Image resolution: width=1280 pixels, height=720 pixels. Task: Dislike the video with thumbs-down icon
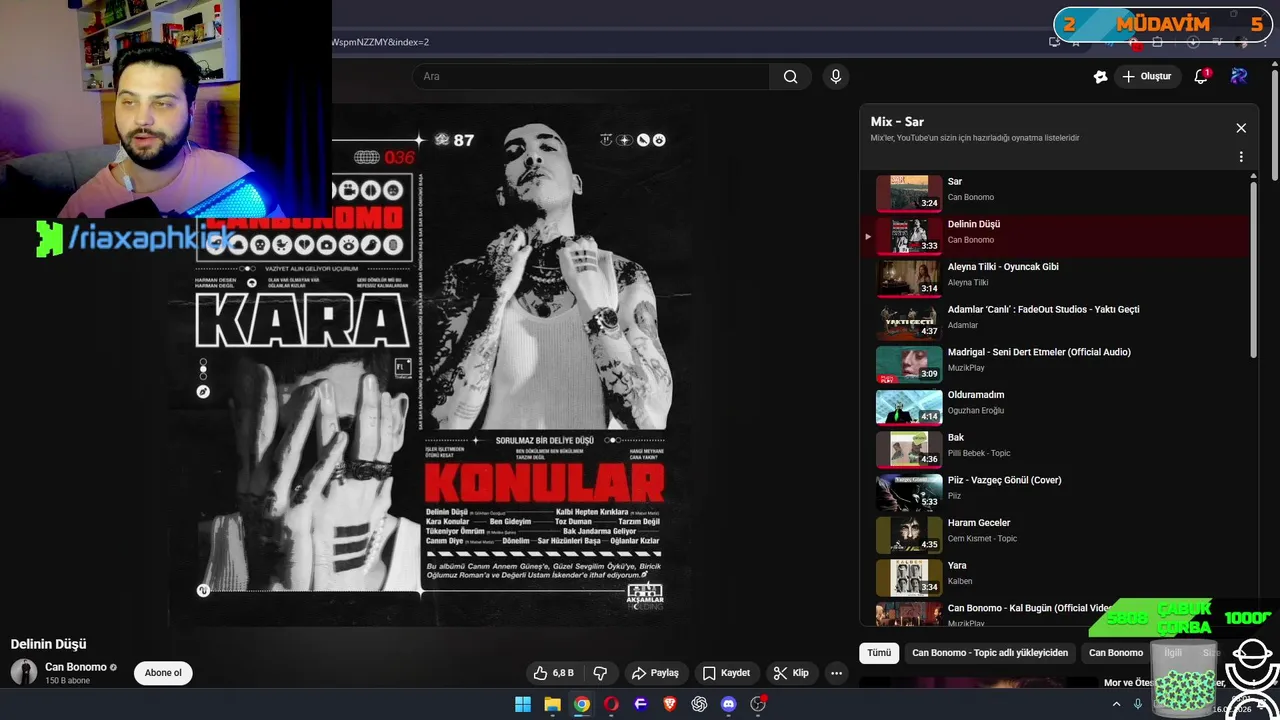[601, 673]
